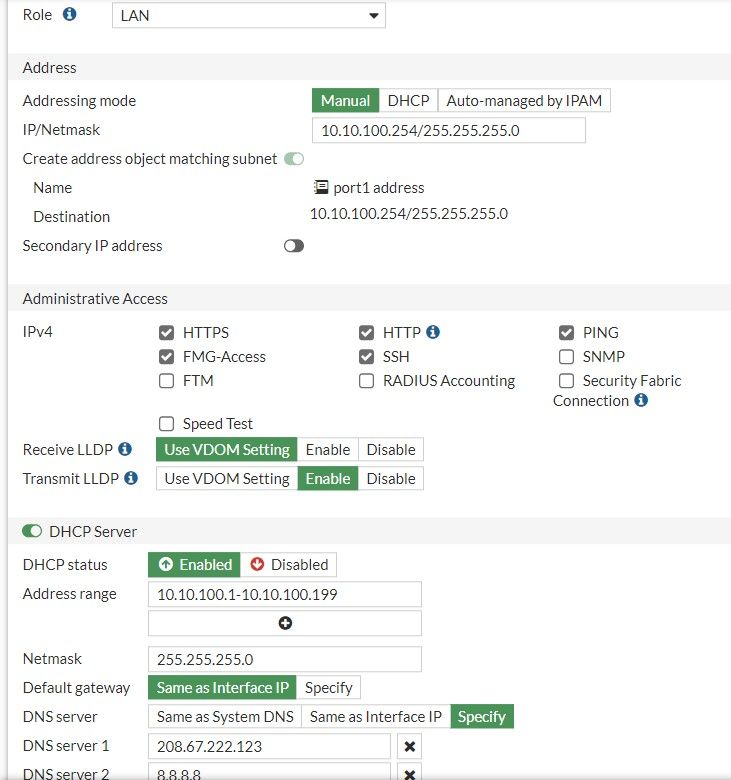Click the Transmit LLDP info icon
731x780 pixels.
(x=131, y=479)
